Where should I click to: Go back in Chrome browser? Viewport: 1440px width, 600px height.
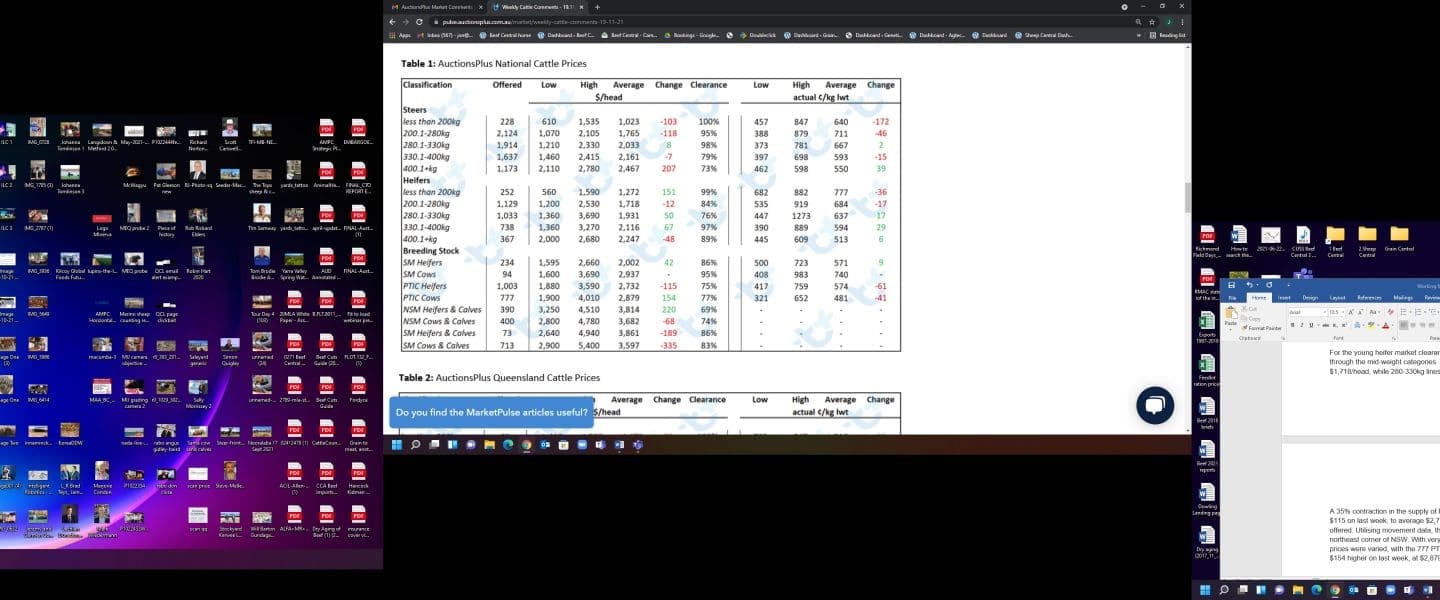(x=392, y=21)
